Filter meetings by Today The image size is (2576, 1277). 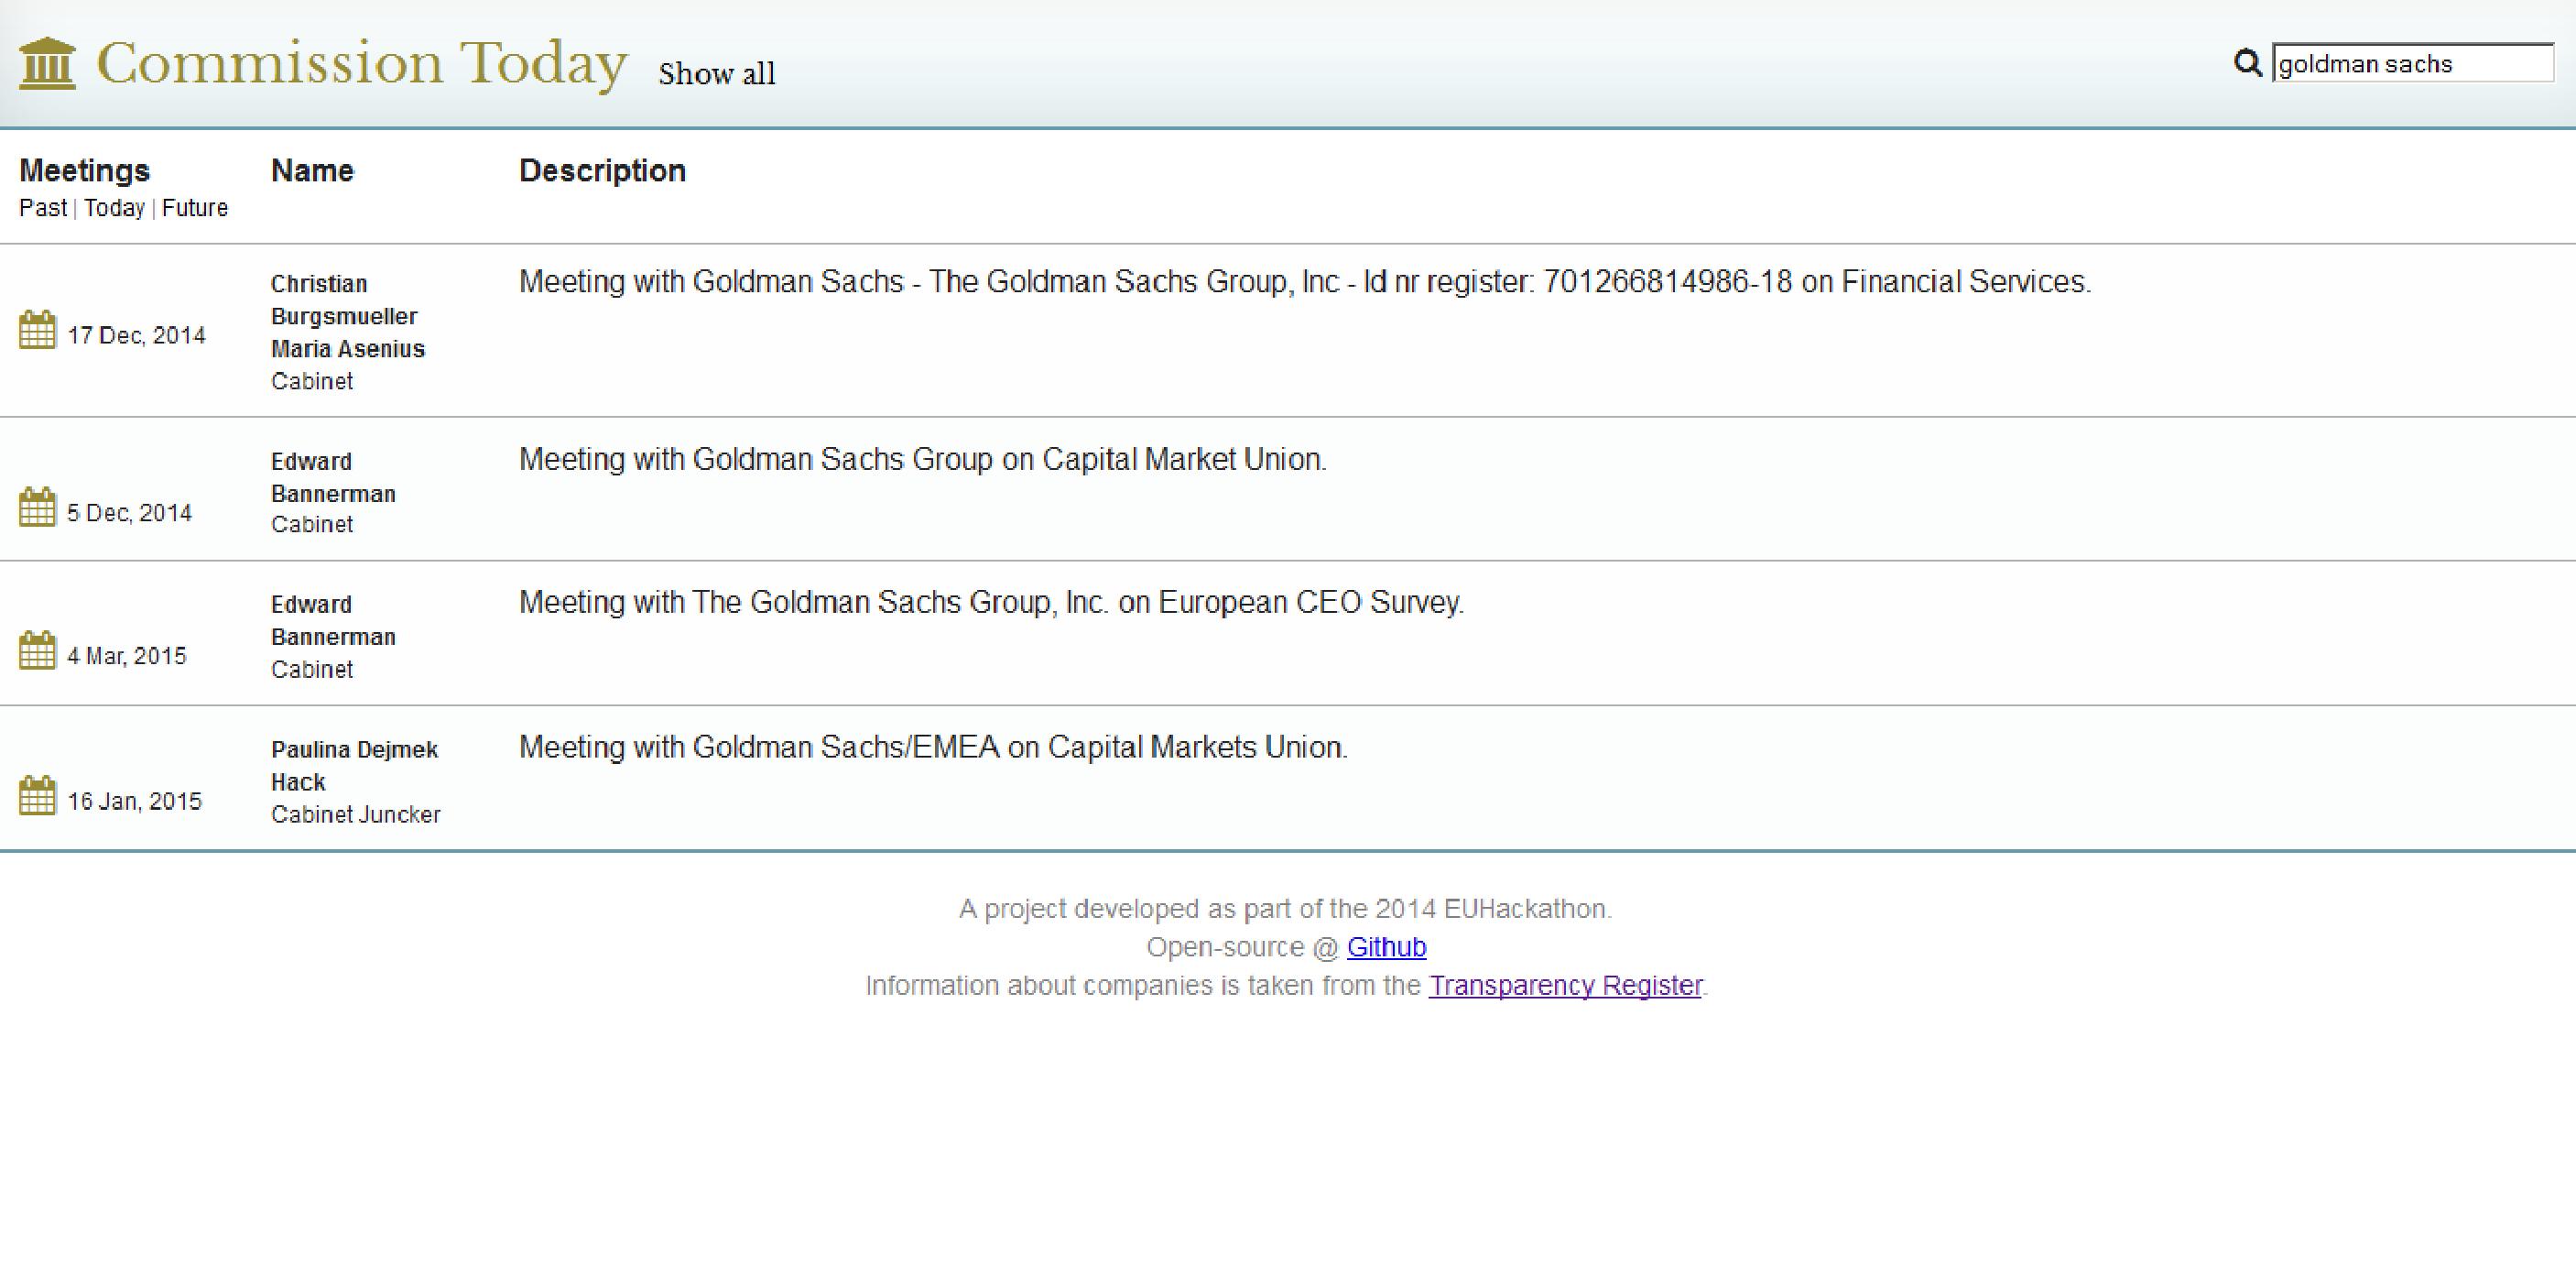pos(114,208)
